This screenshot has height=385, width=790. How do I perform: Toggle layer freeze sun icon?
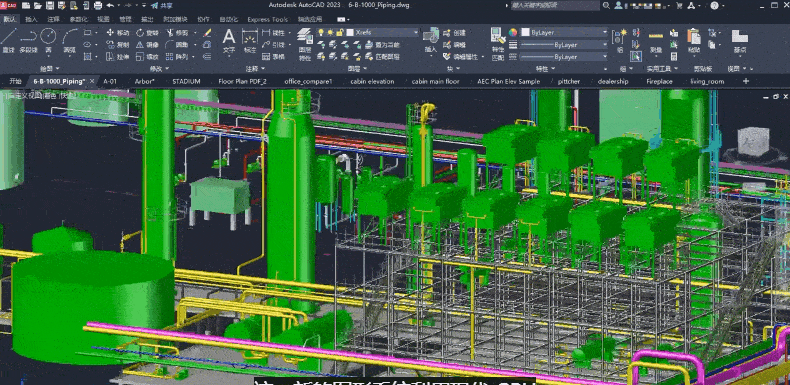330,32
